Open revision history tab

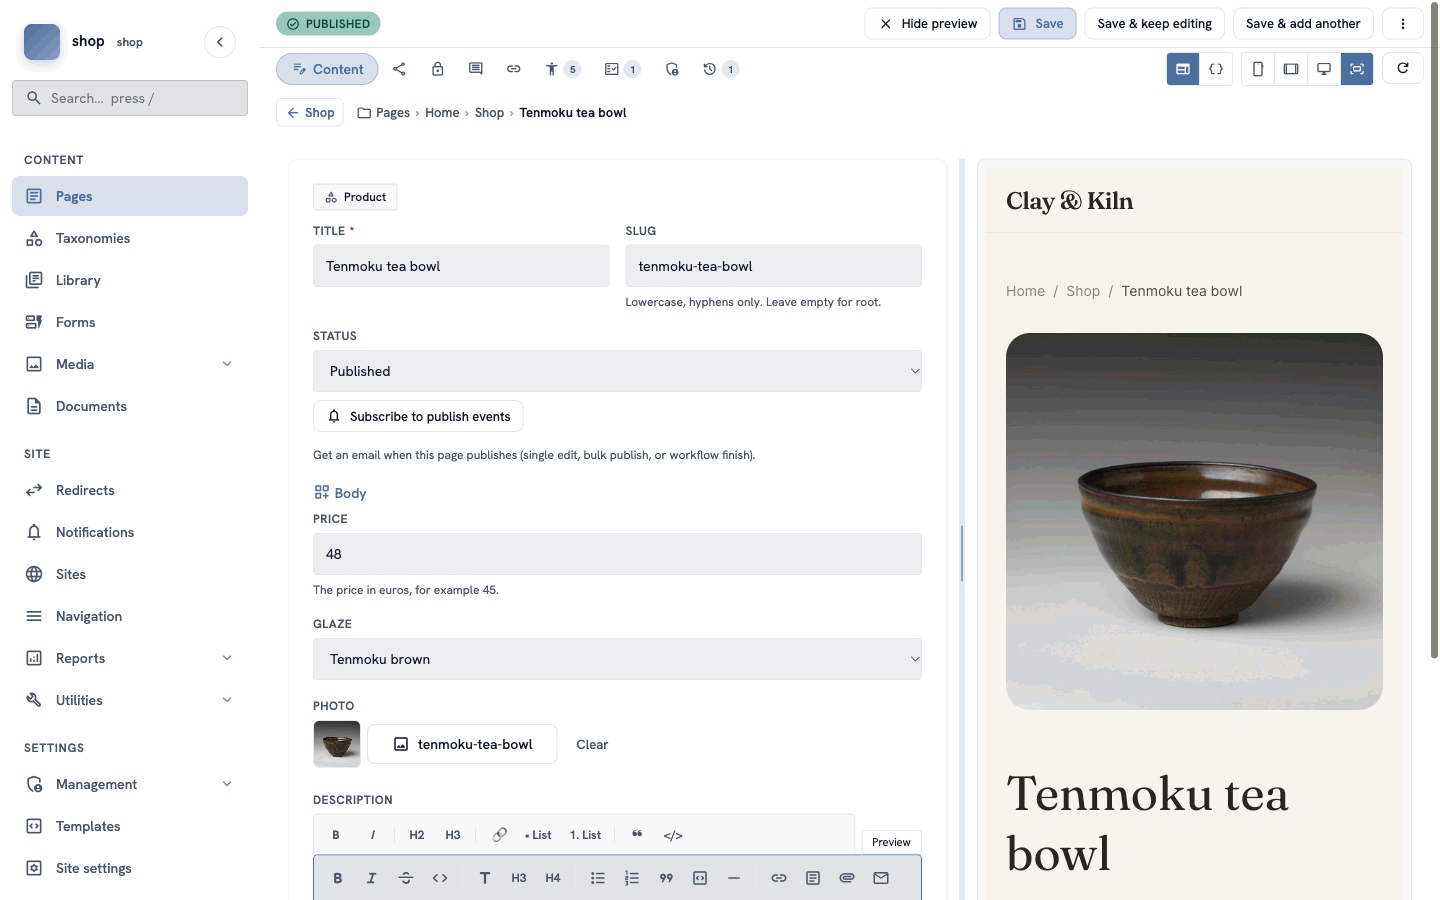pos(719,69)
